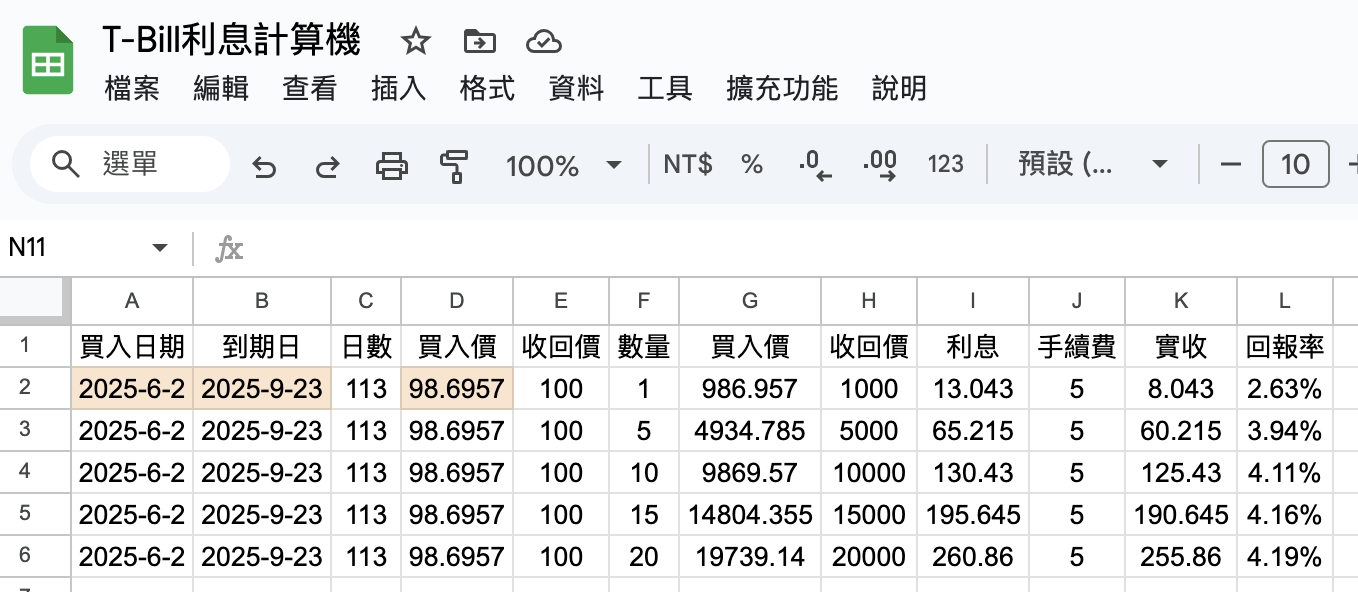Select the 利息 header cell

tap(973, 346)
